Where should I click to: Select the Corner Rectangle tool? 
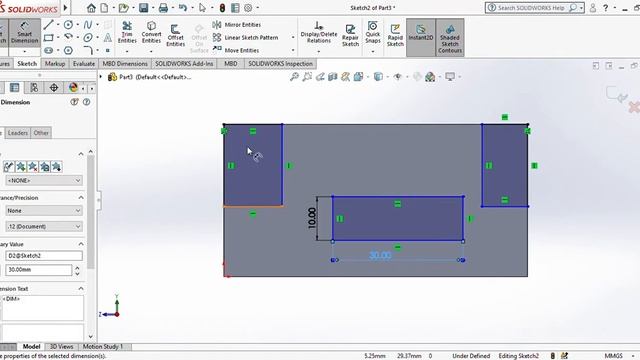tap(49, 38)
